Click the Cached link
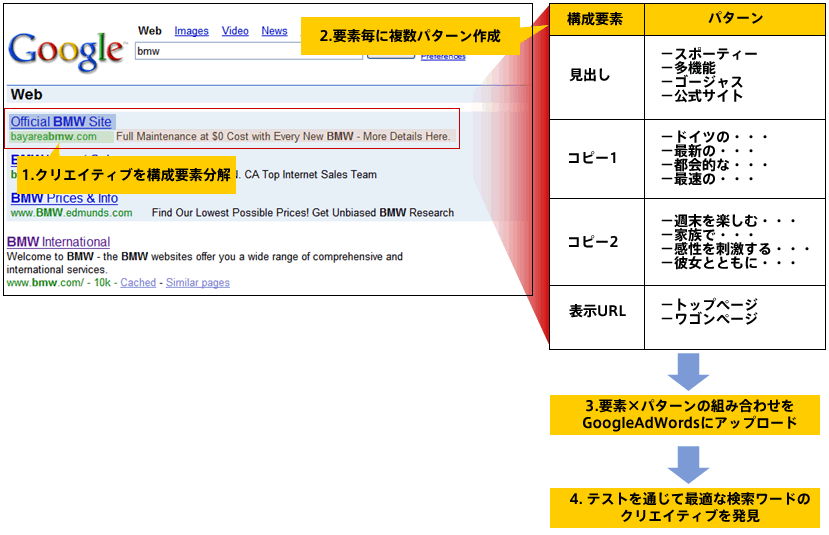 point(138,283)
